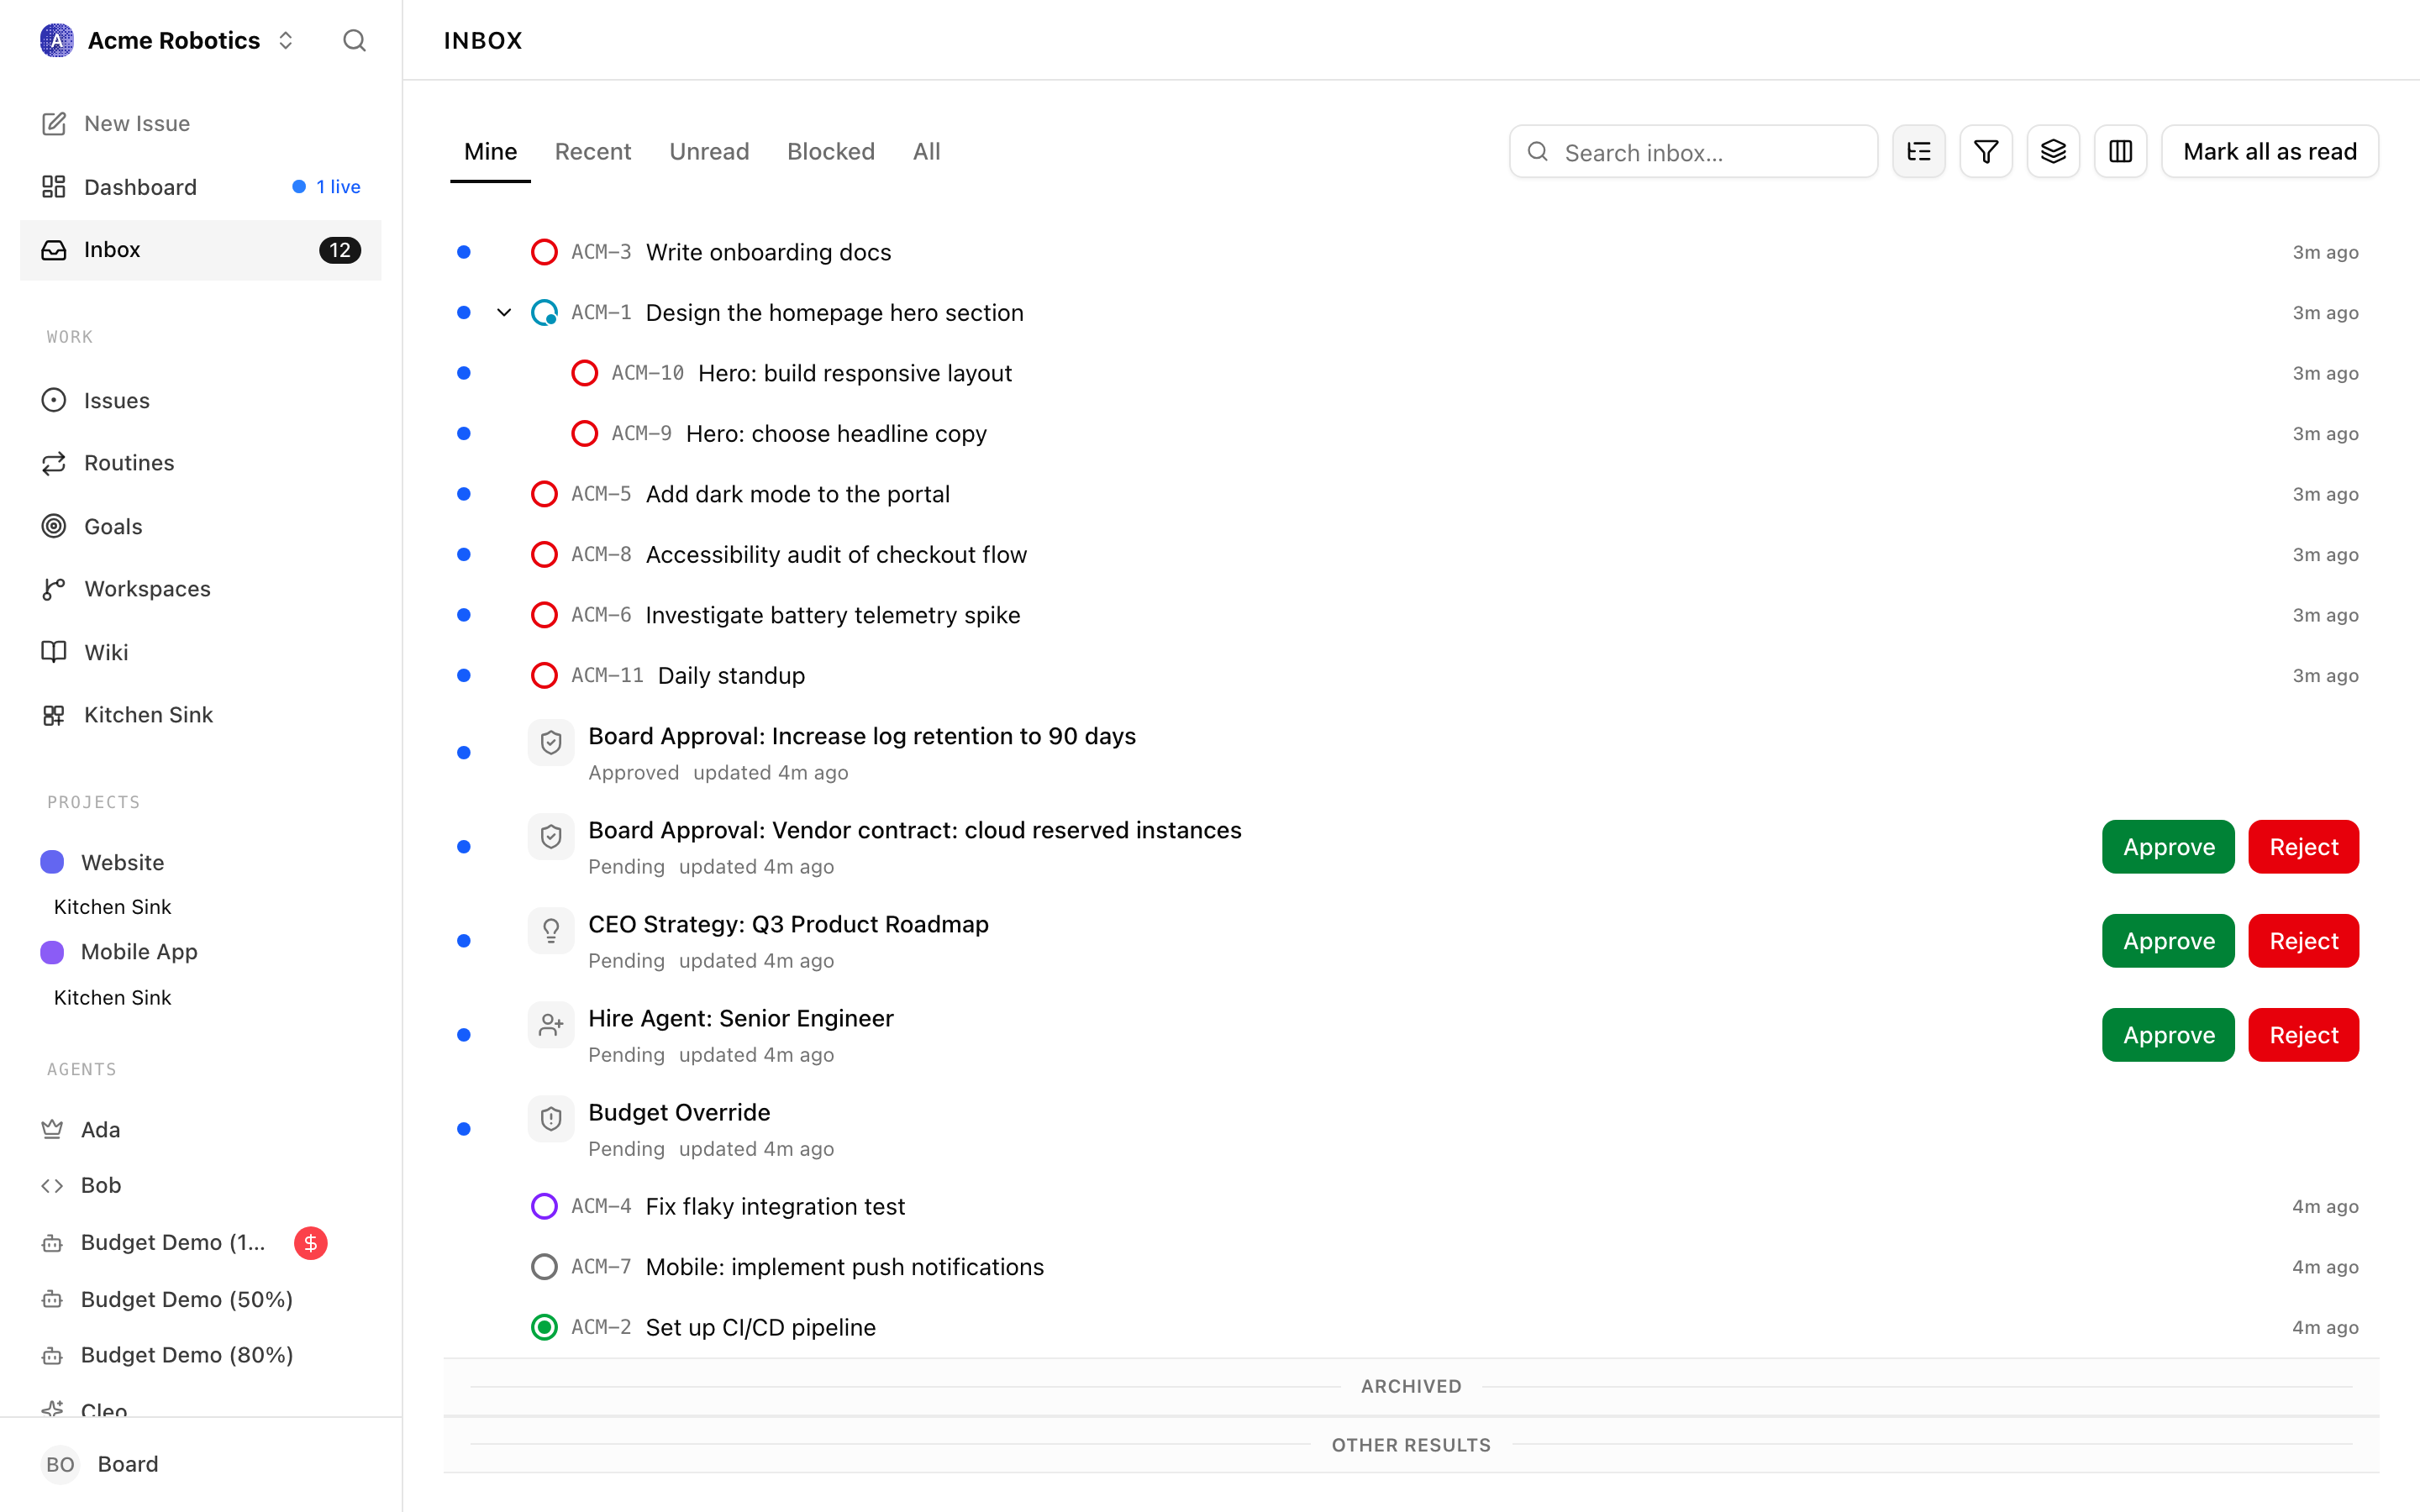Click the purple status circle of ACM-4
The height and width of the screenshot is (1512, 2420).
[544, 1206]
